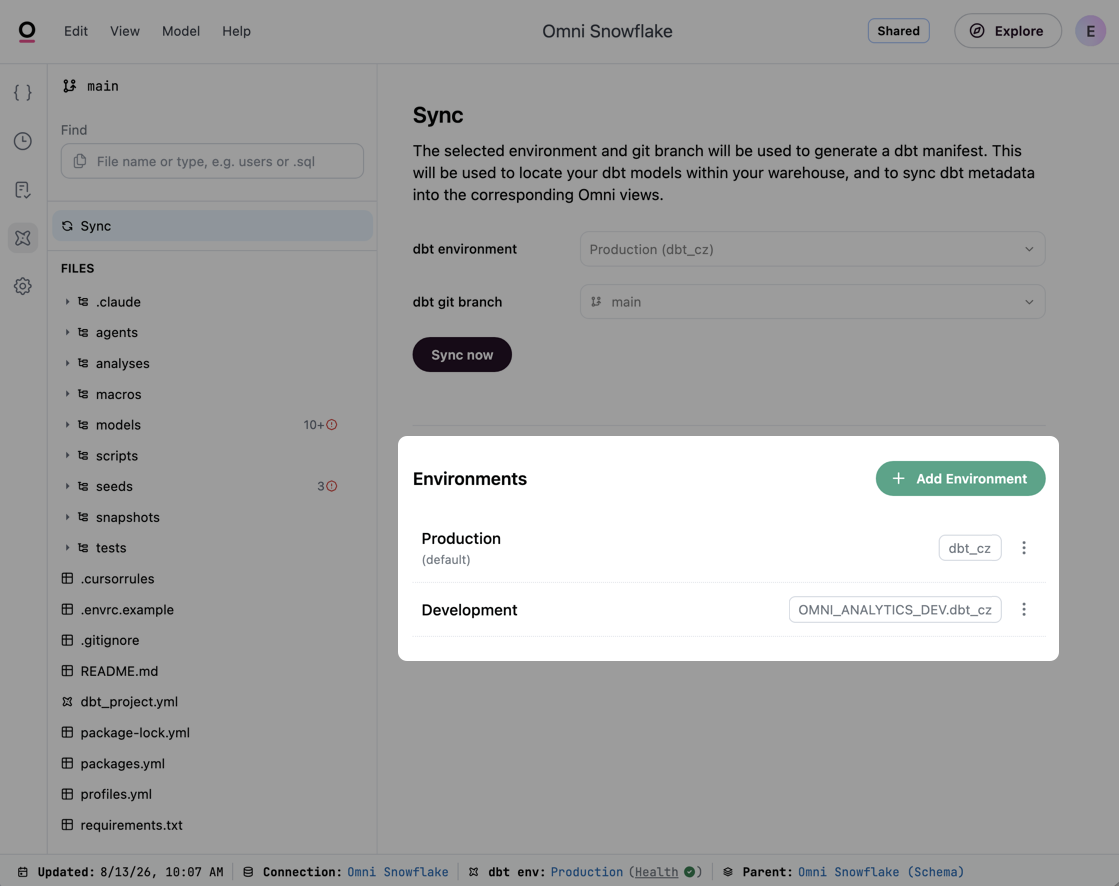This screenshot has width=1119, height=886.
Task: Open the Help menu
Action: (236, 31)
